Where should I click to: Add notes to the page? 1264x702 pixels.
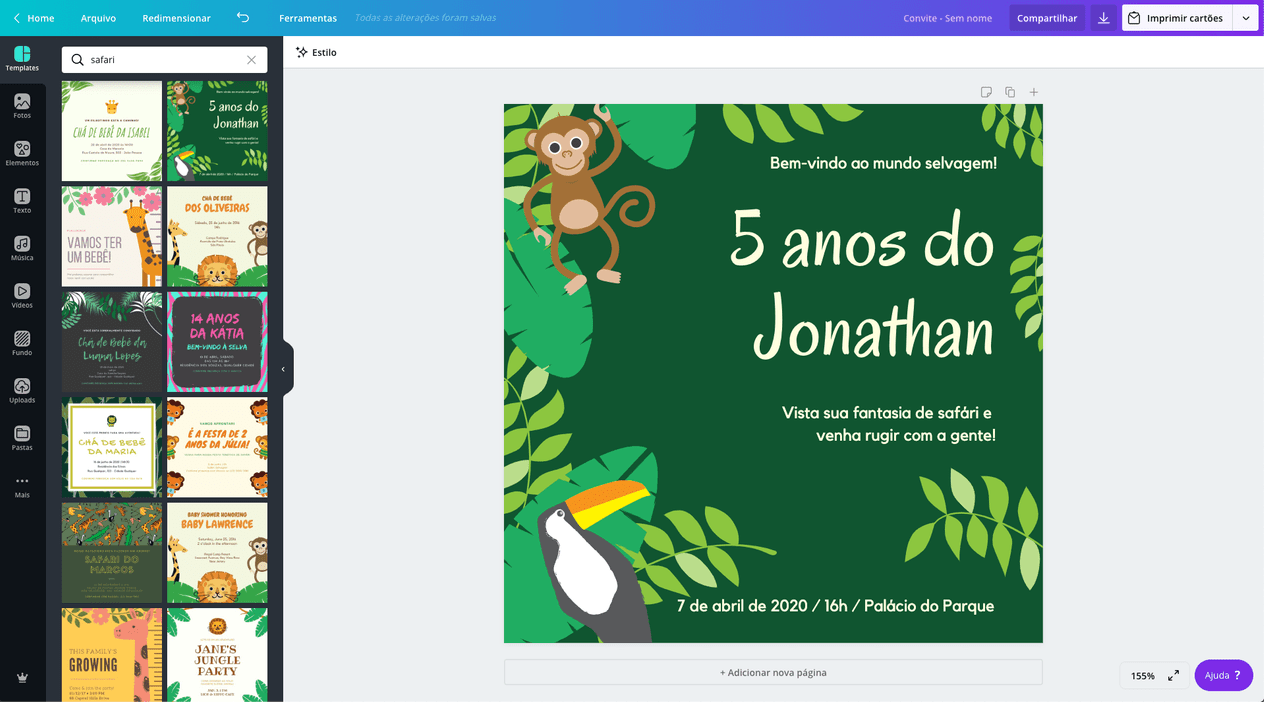click(x=986, y=92)
